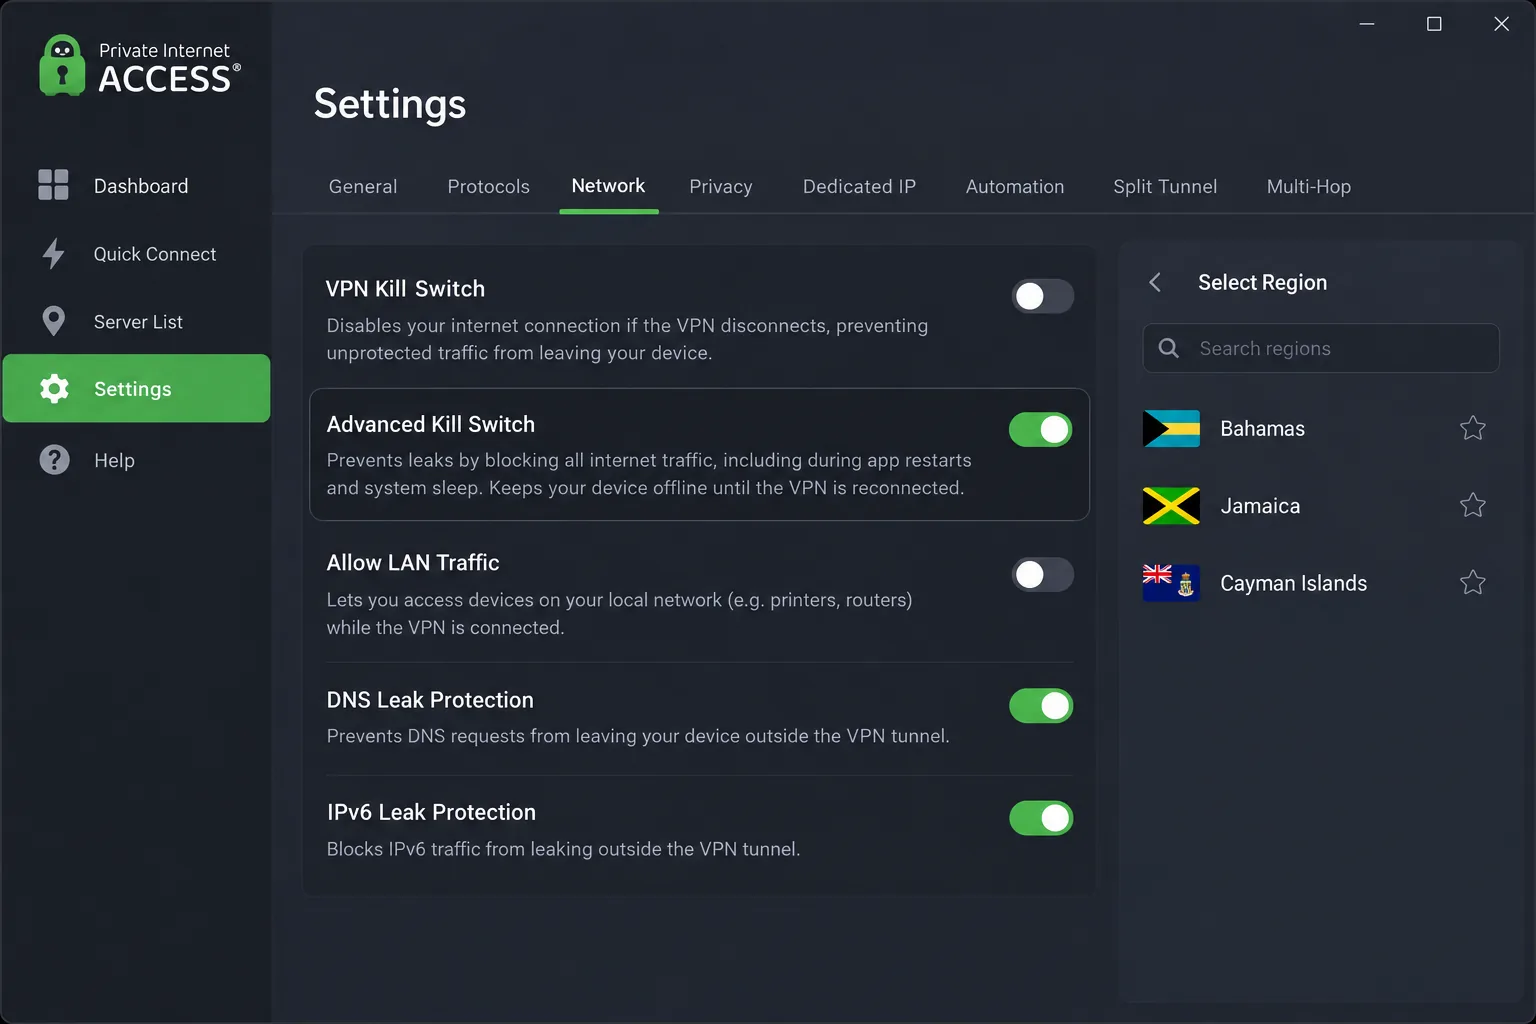This screenshot has height=1024, width=1536.
Task: Enable the Allow LAN Traffic toggle
Action: (x=1042, y=574)
